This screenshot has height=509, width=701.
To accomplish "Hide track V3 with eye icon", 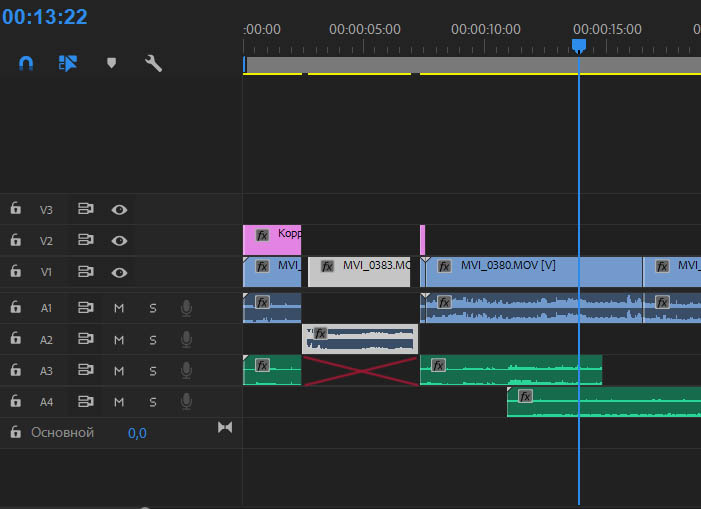I will click(119, 210).
